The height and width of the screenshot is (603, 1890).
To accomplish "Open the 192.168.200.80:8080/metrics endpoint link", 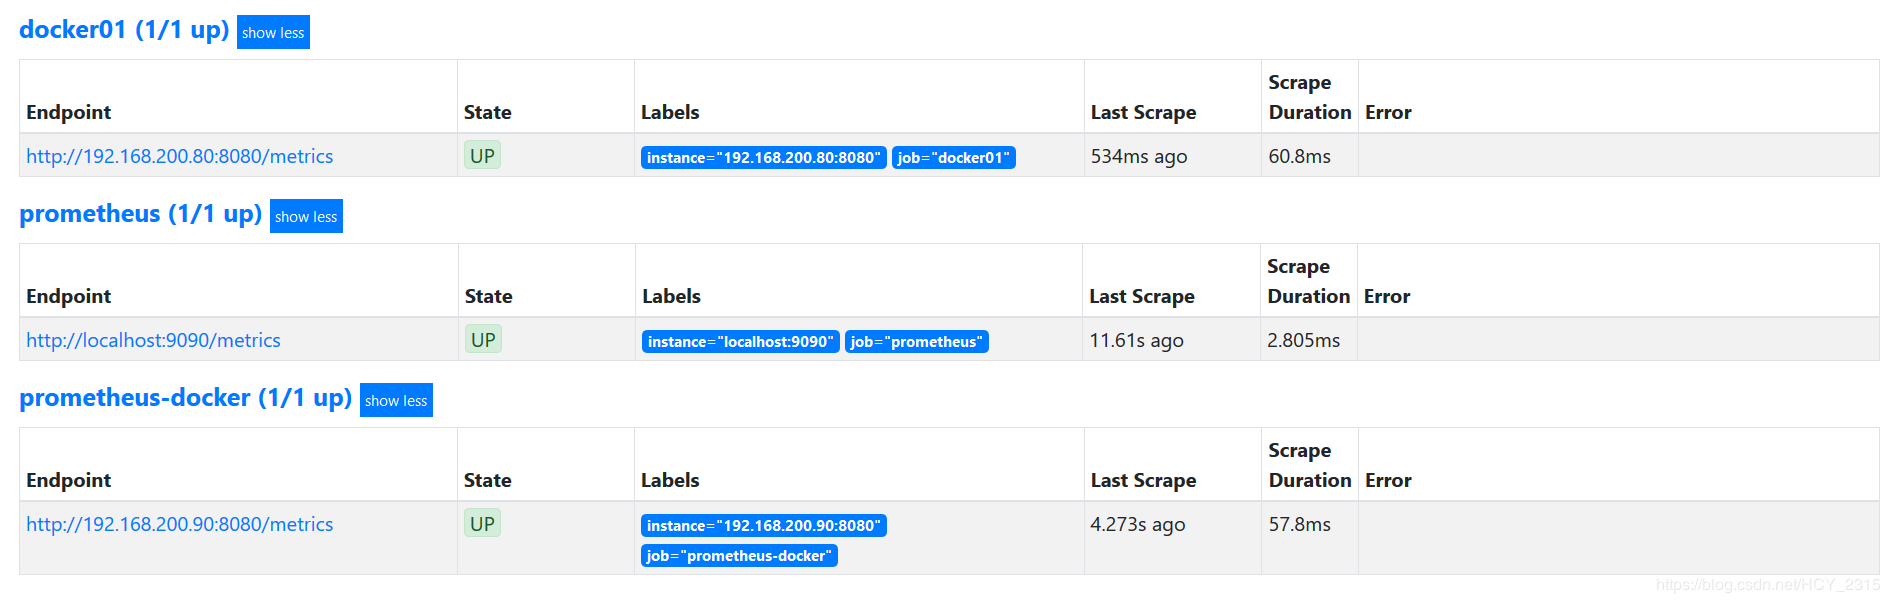I will tap(180, 156).
